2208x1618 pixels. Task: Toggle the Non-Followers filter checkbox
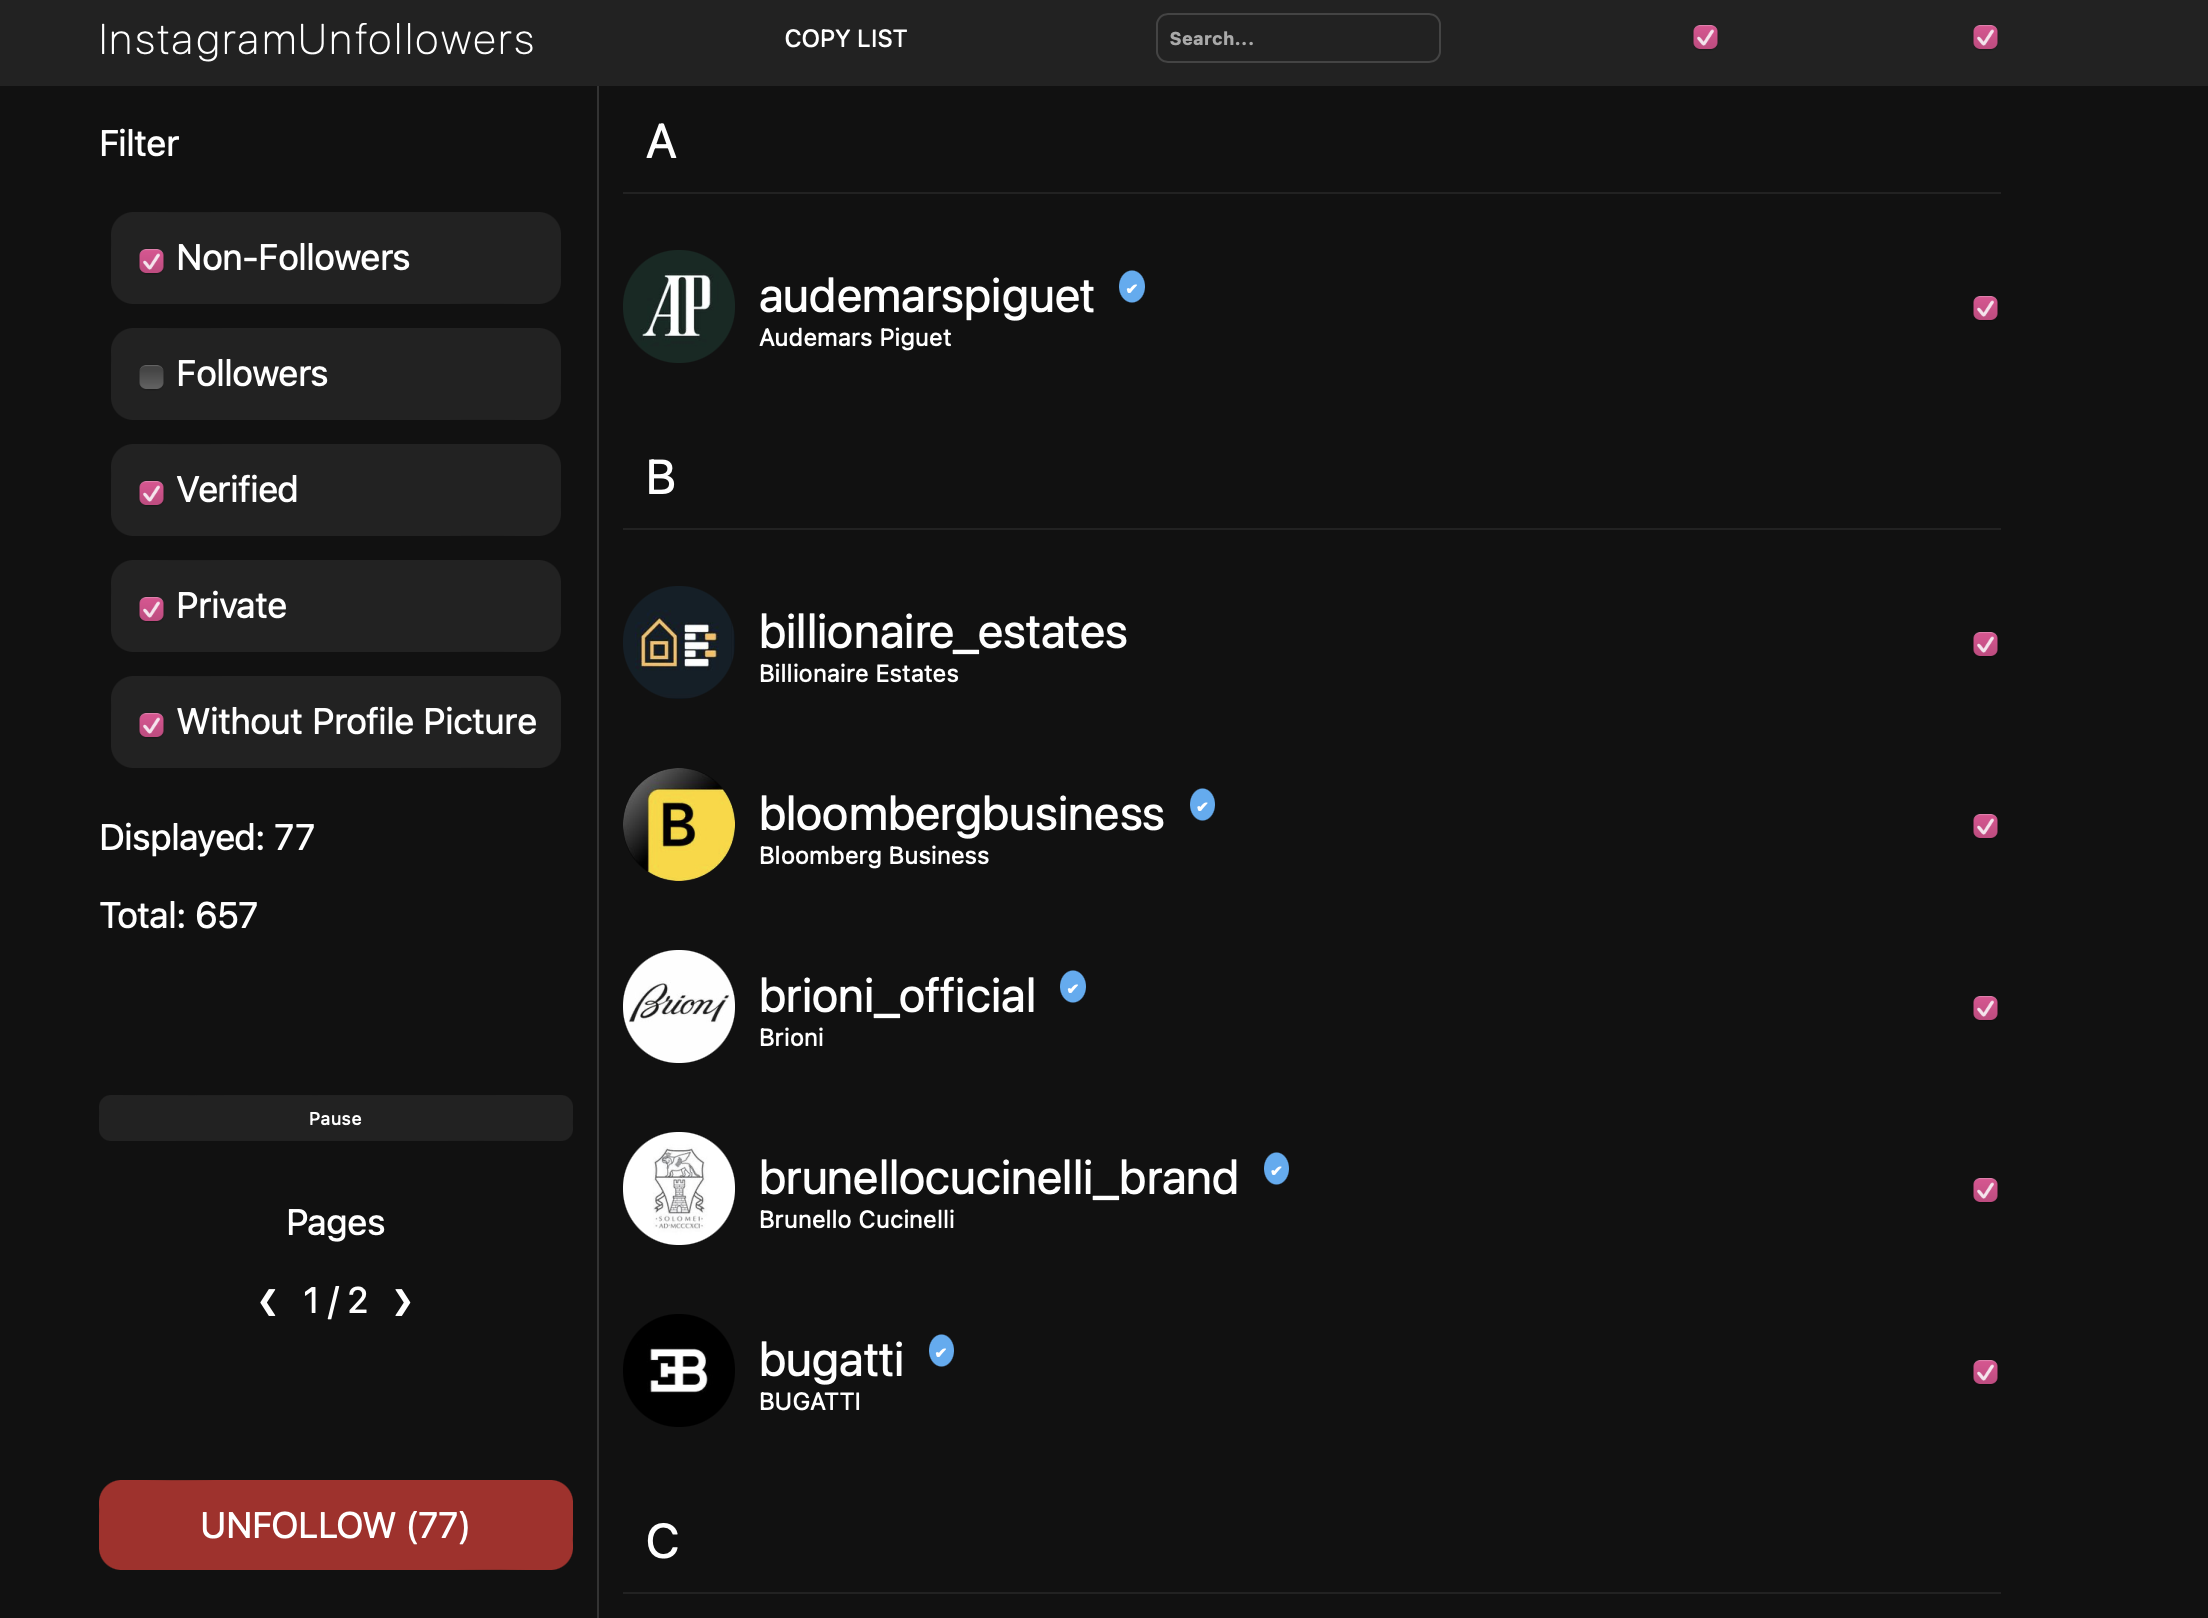[x=151, y=261]
